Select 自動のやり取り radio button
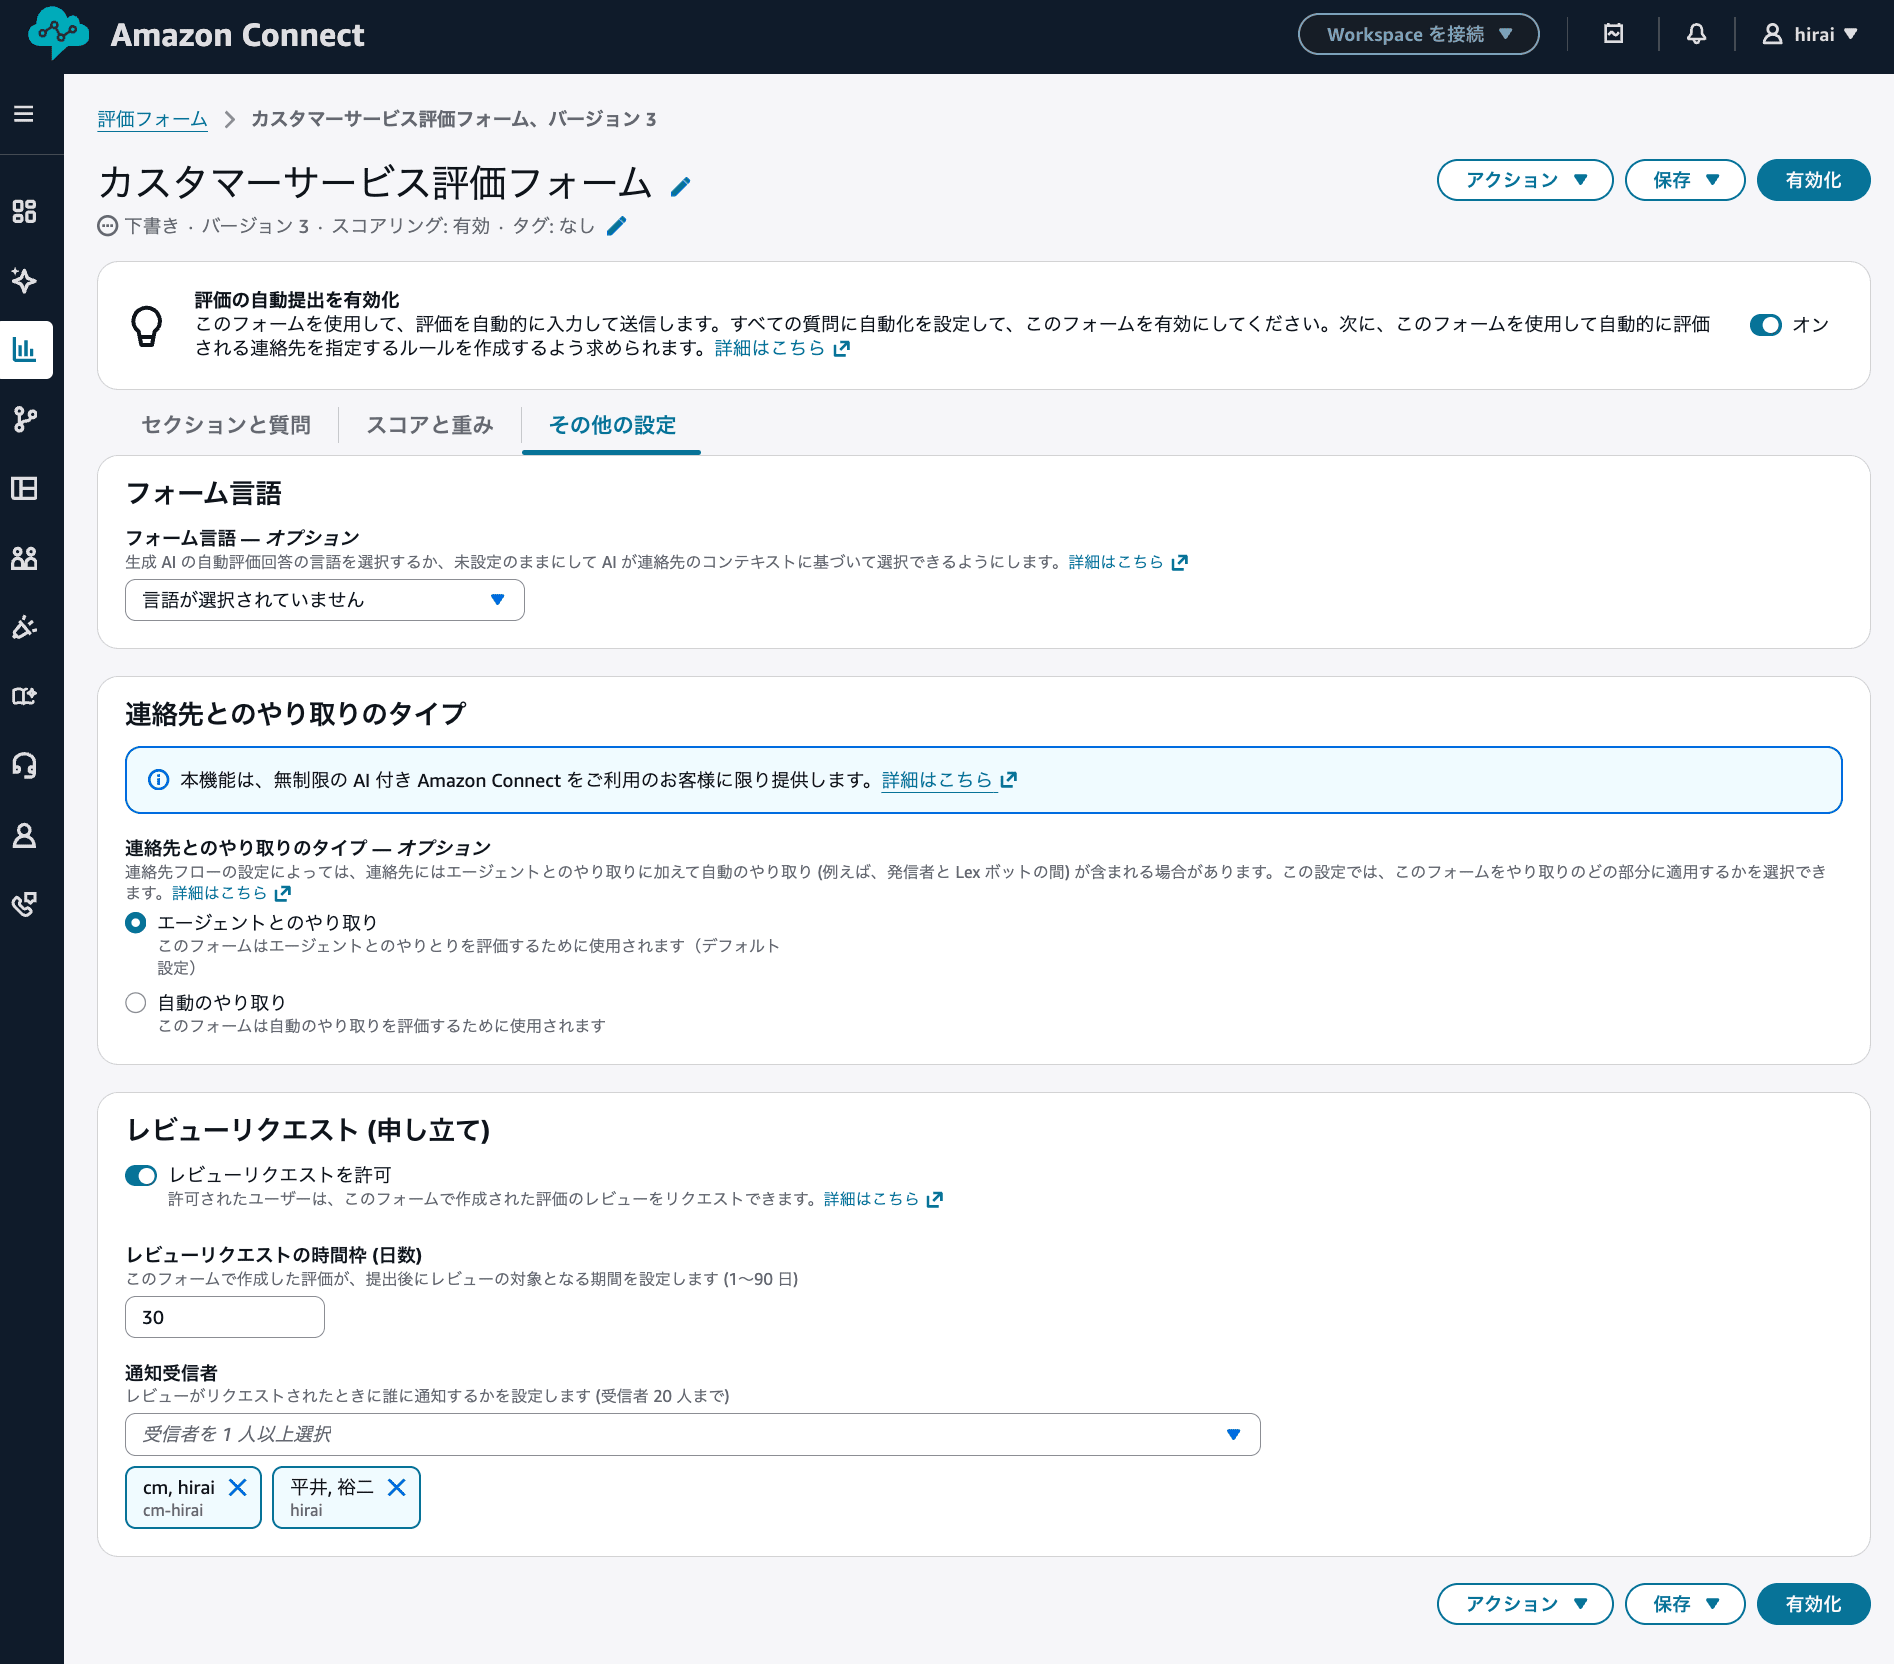The width and height of the screenshot is (1894, 1664). pyautogui.click(x=136, y=1002)
